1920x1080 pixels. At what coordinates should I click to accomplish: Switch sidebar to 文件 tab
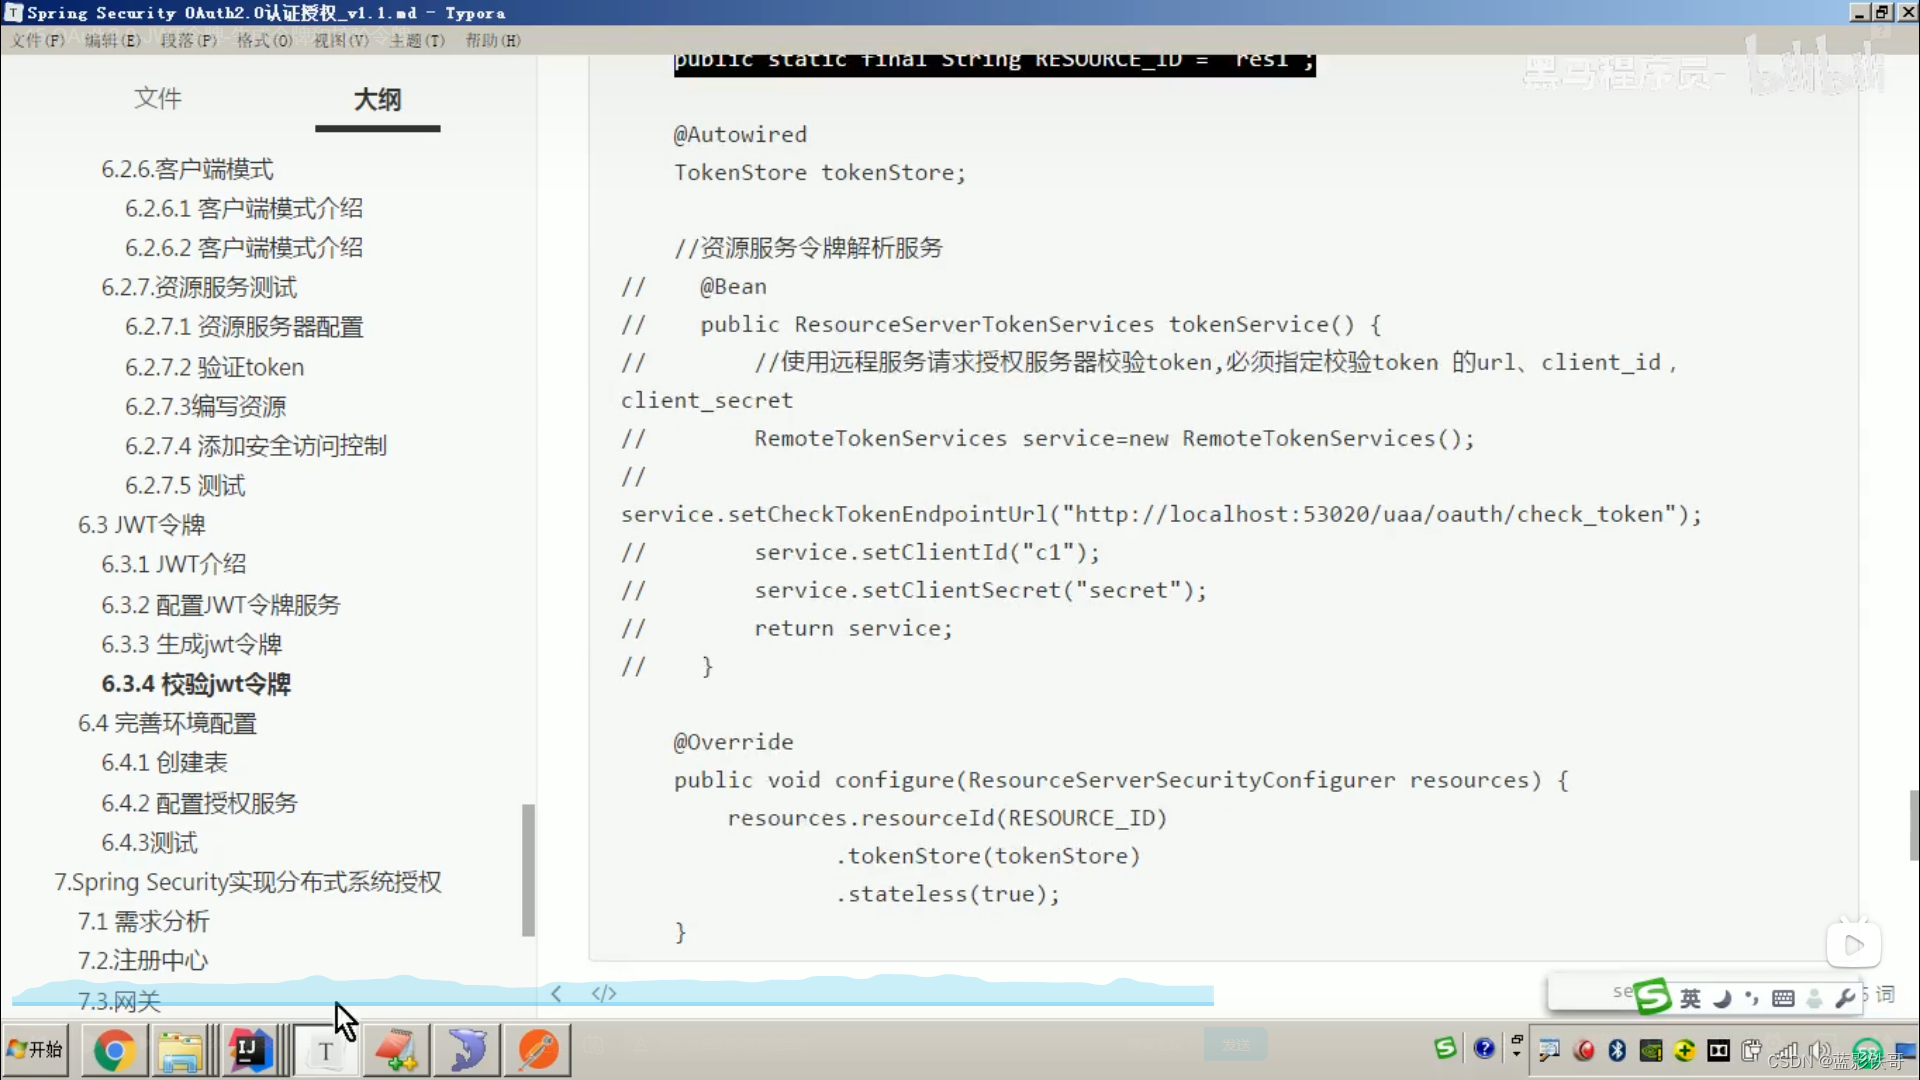point(158,98)
